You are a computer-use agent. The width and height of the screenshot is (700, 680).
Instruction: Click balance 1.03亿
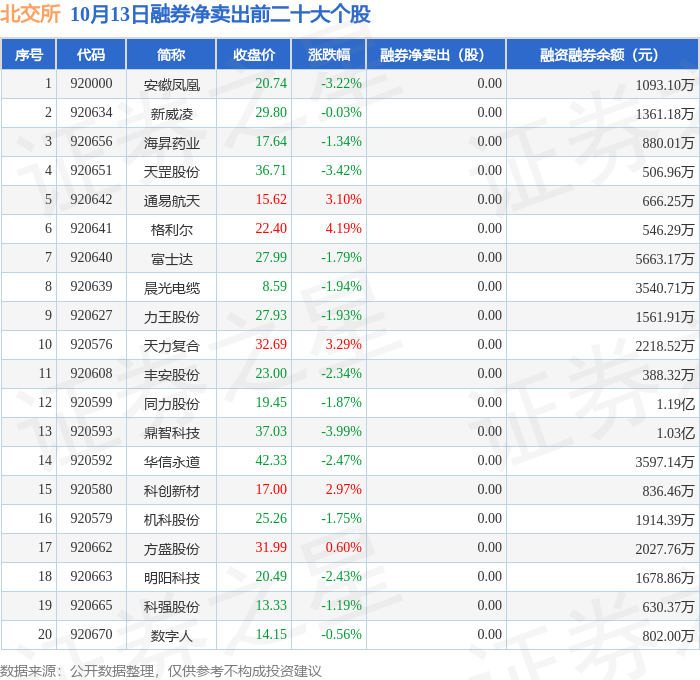[675, 433]
